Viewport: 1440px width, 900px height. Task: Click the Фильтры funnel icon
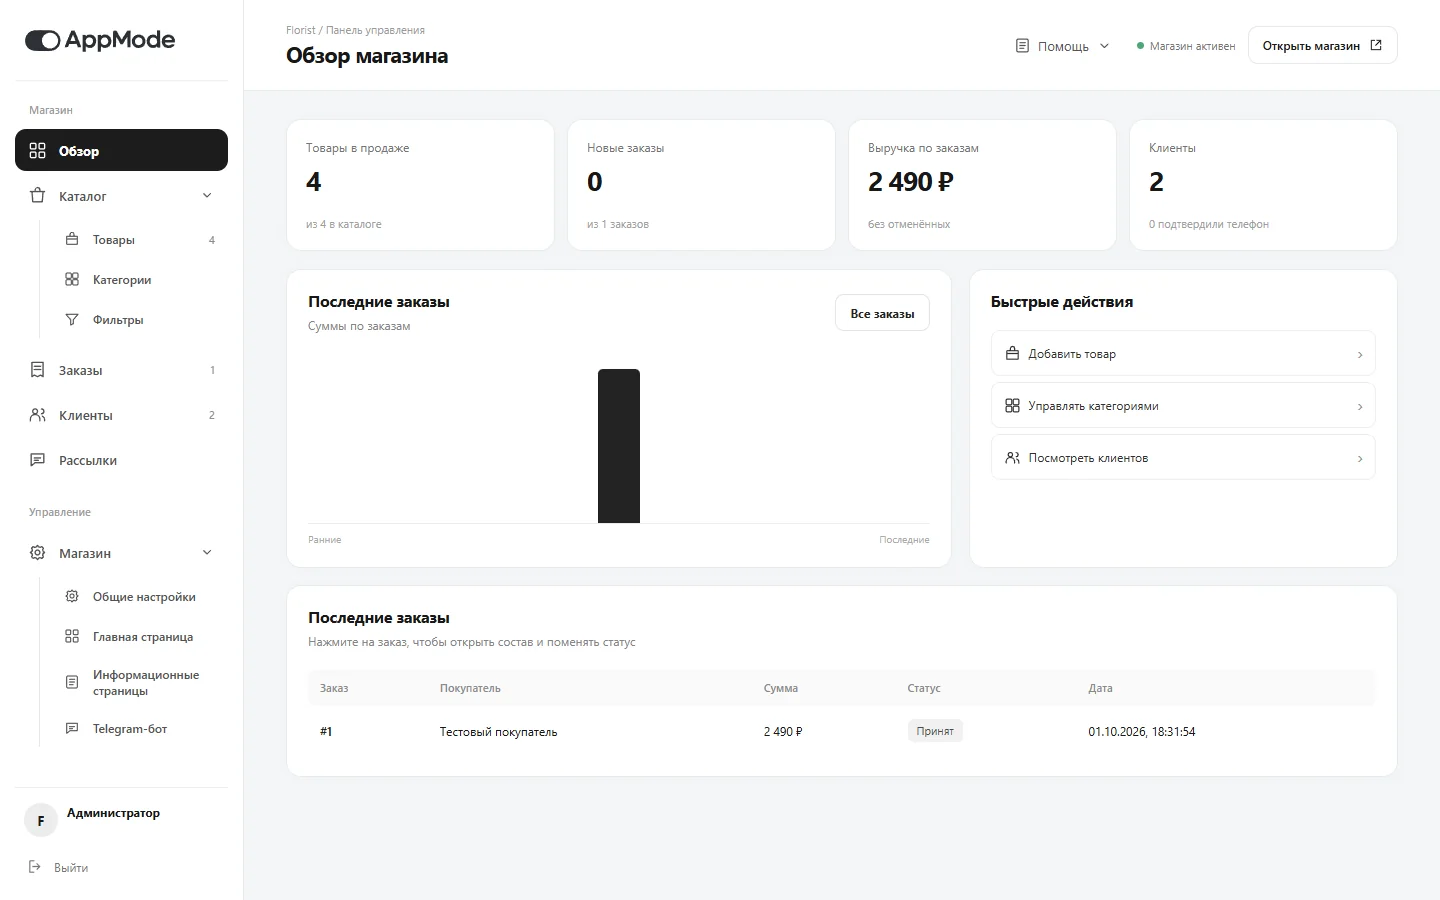coord(72,319)
